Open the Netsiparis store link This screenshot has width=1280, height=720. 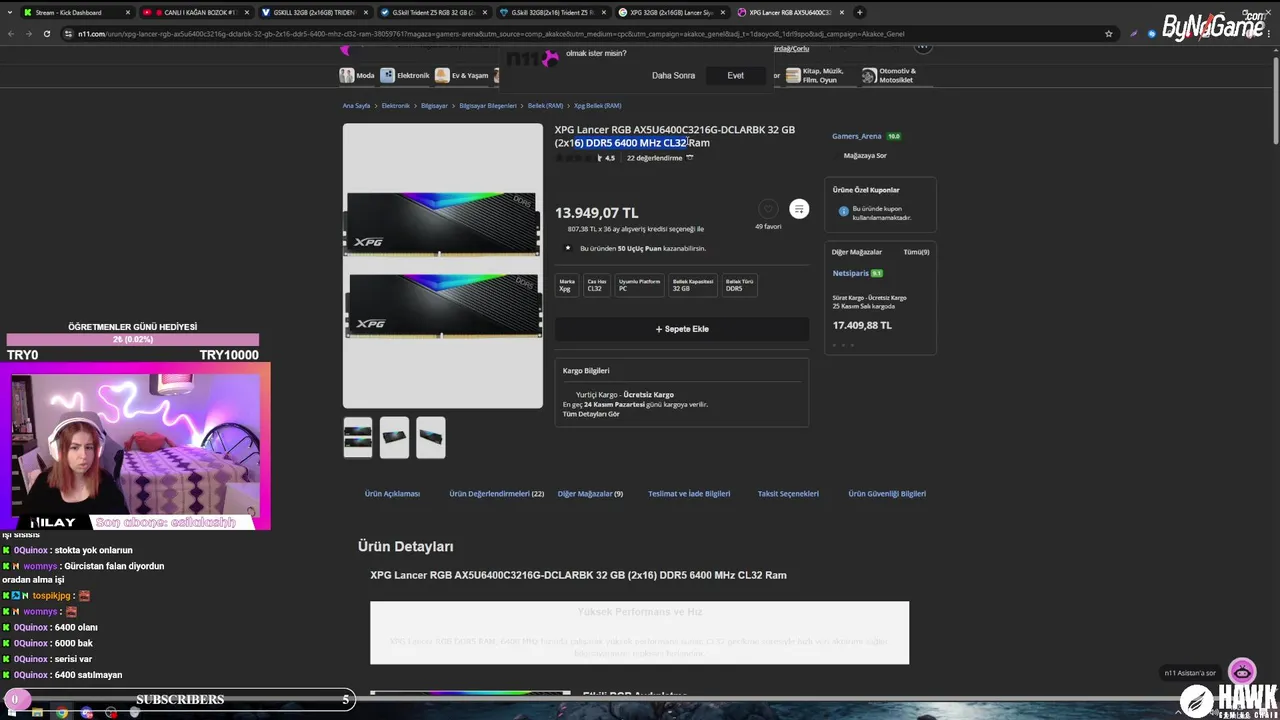(850, 273)
